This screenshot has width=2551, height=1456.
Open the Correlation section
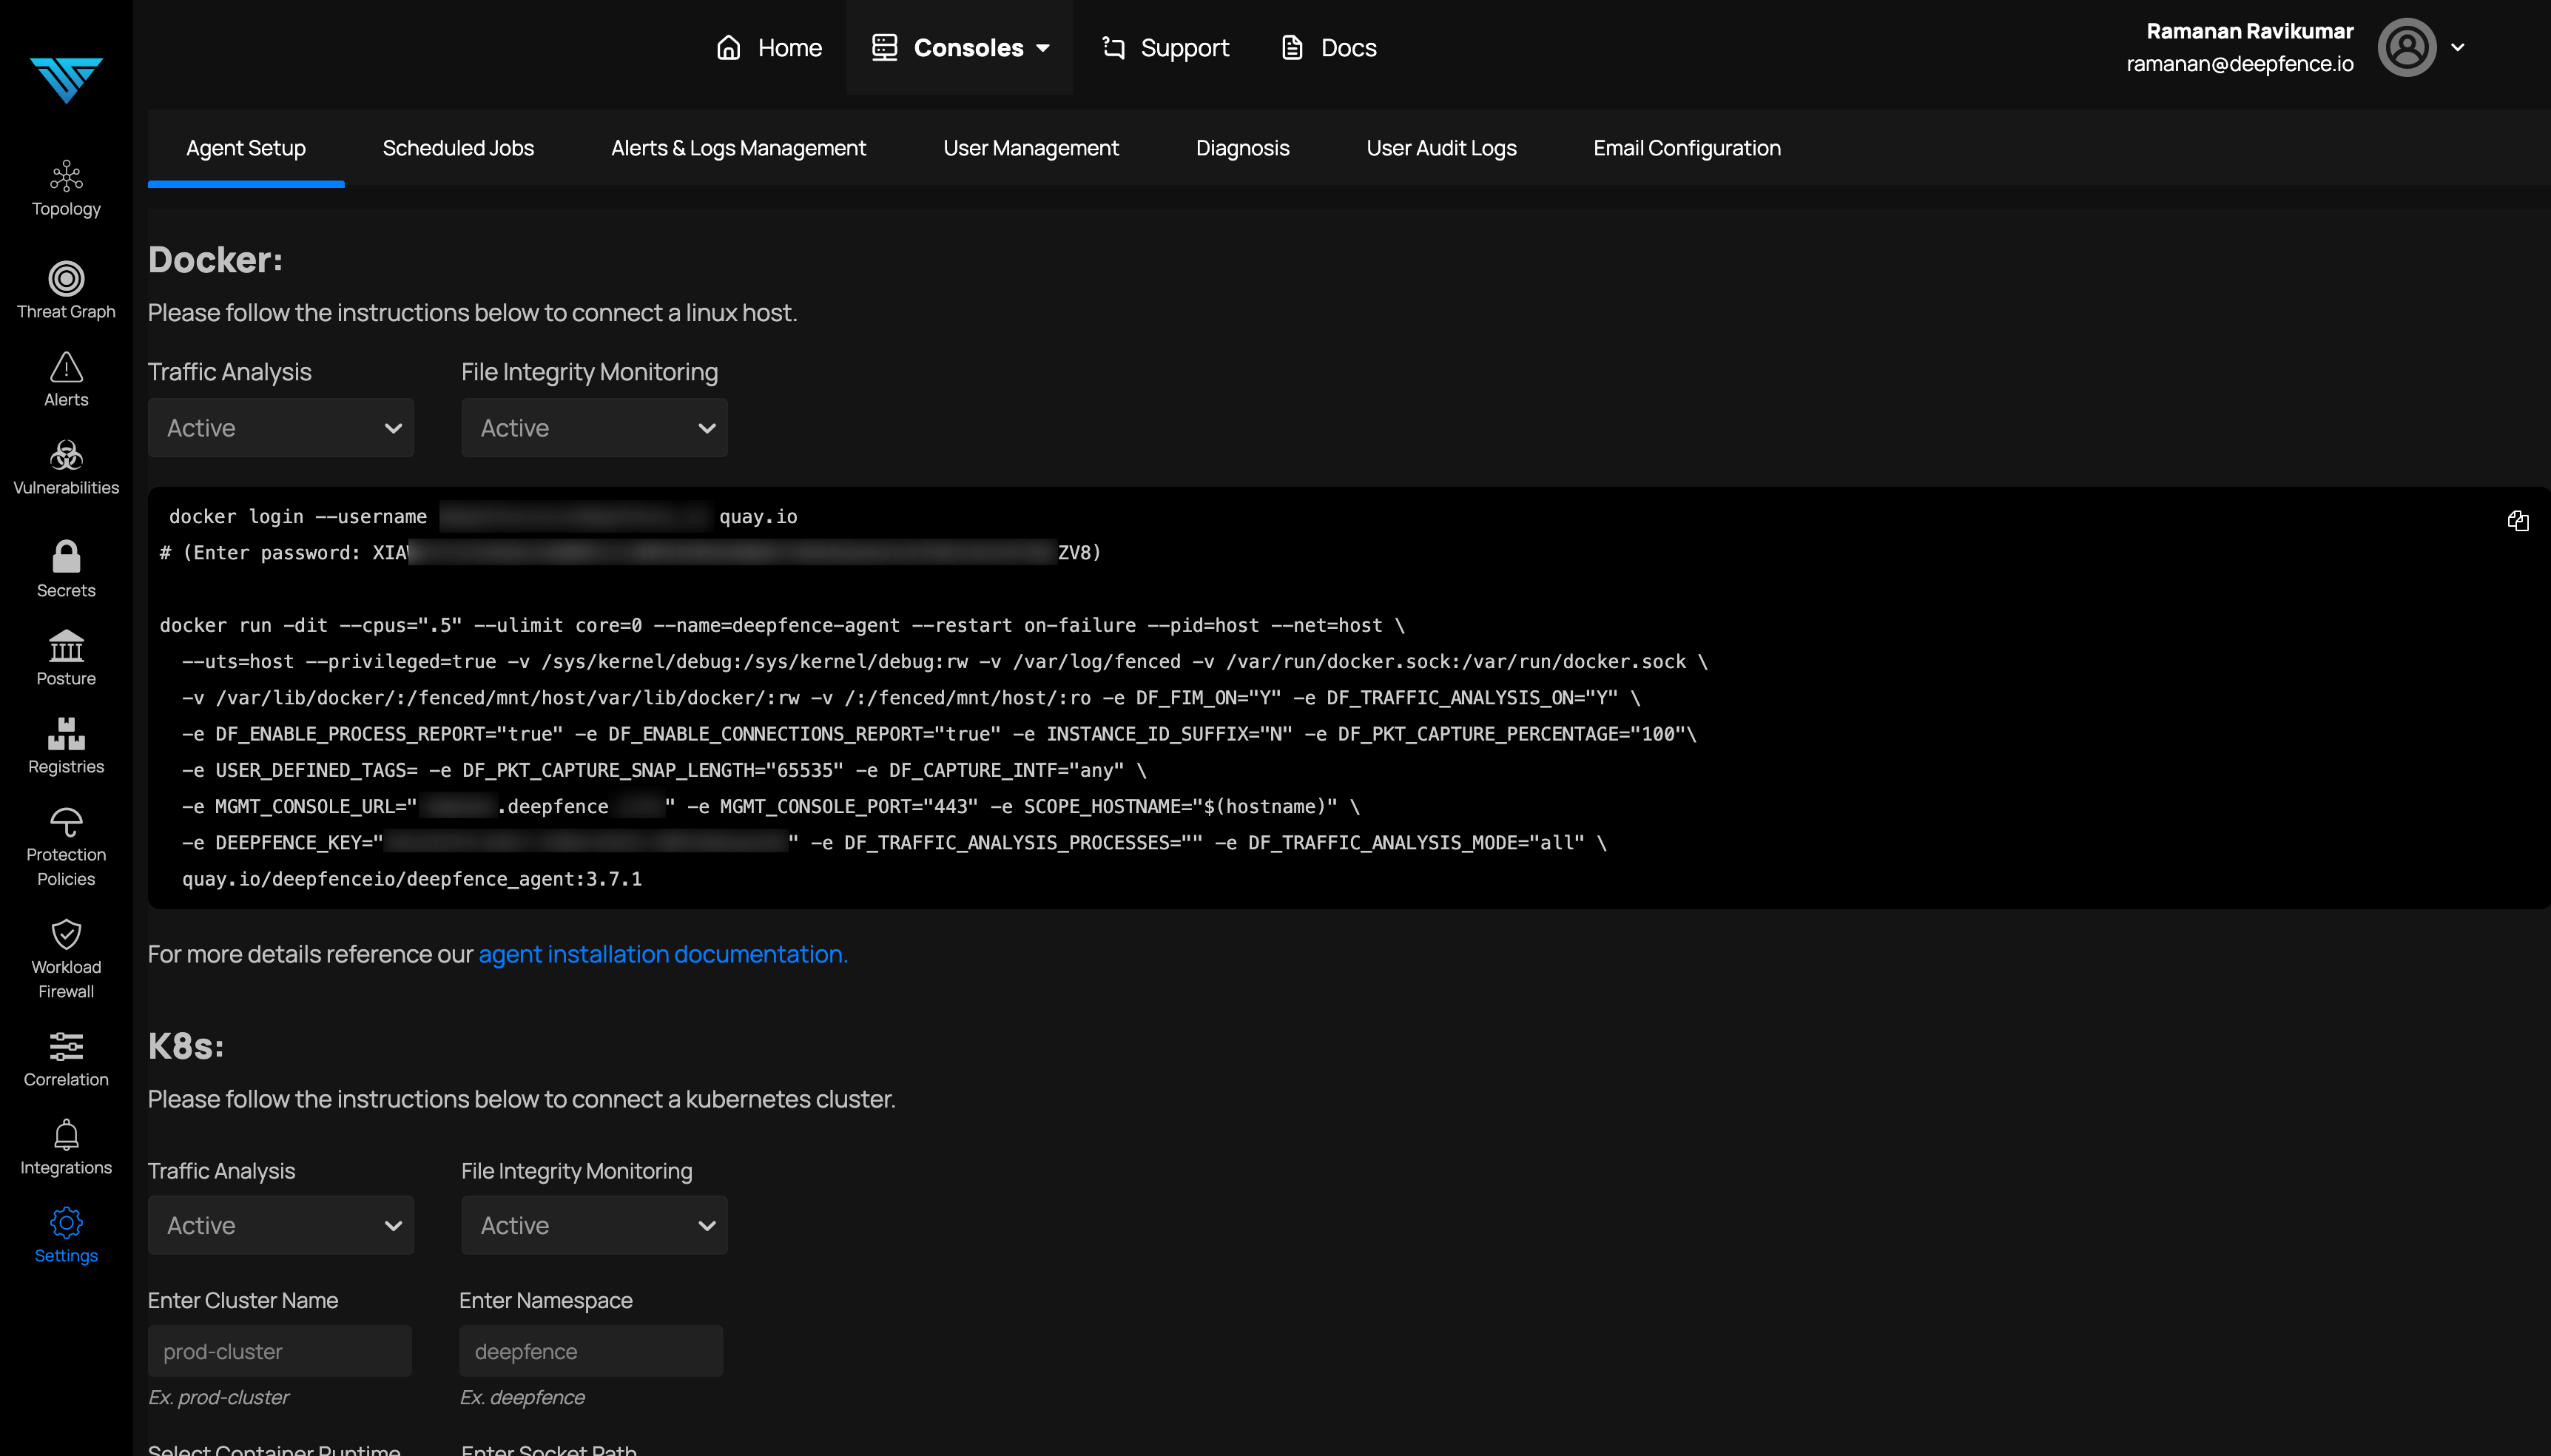(66, 1060)
